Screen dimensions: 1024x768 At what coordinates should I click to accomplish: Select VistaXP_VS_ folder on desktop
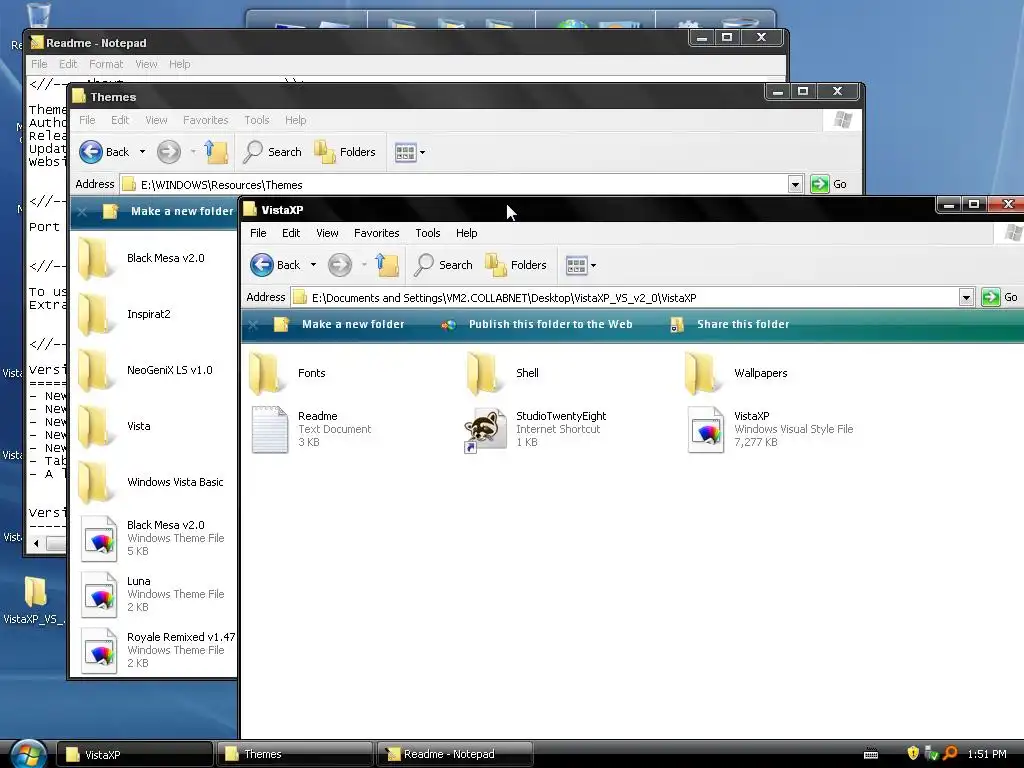point(34,601)
